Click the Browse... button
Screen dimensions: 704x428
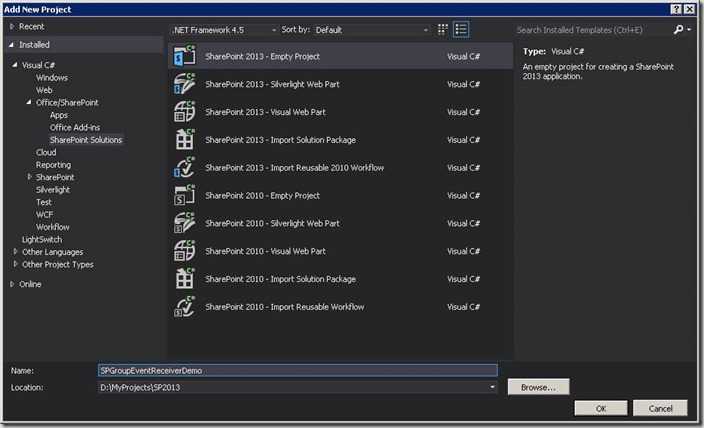coord(538,387)
